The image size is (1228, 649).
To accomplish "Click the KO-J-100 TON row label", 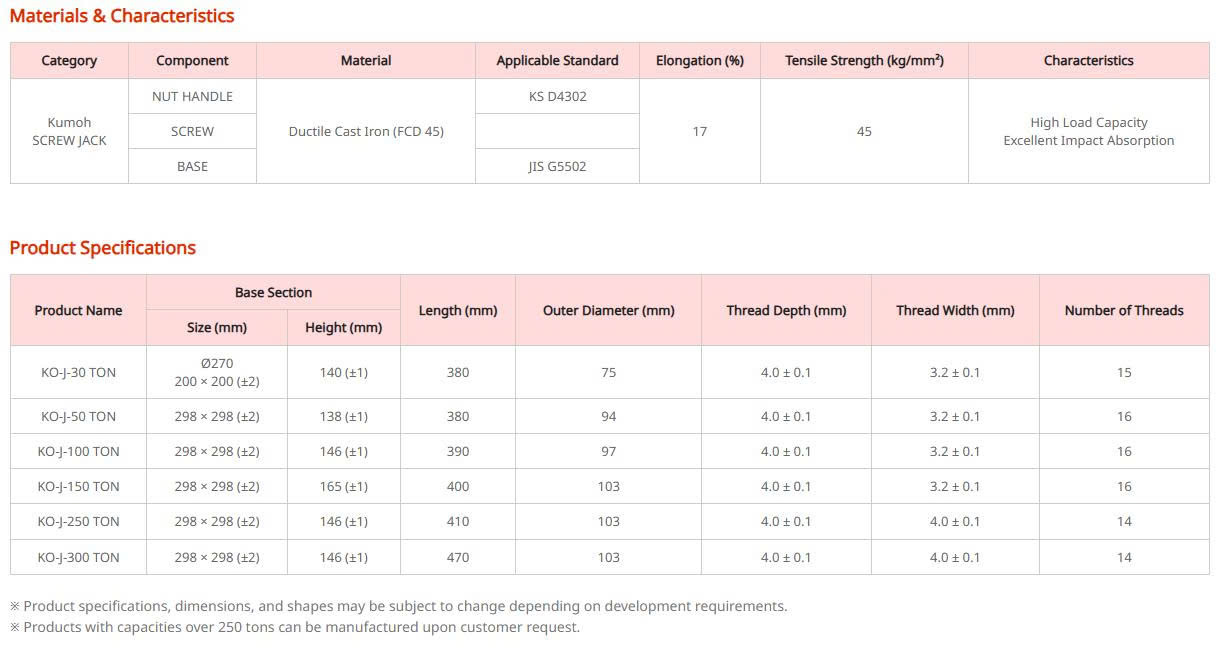I will pos(78,451).
